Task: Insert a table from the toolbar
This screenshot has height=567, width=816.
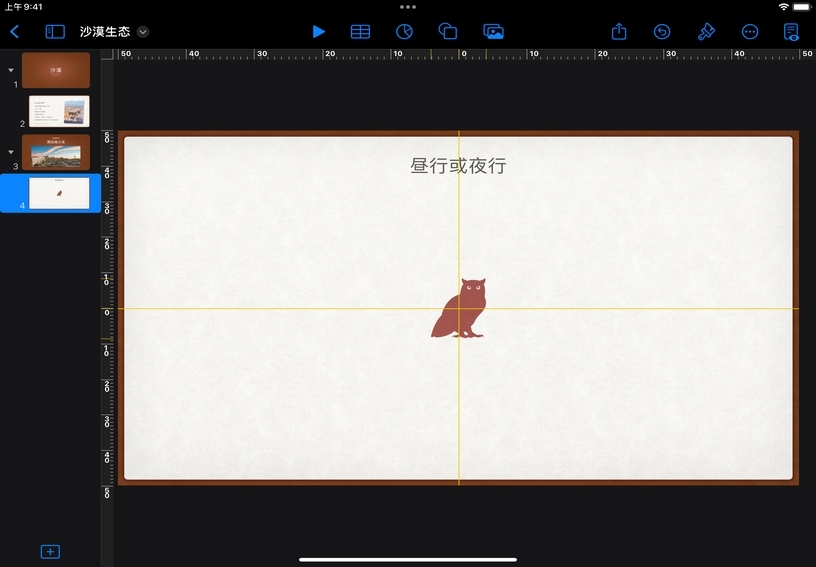Action: (360, 32)
